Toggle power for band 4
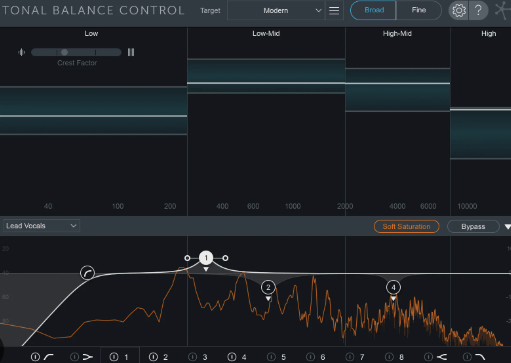 (x=232, y=357)
